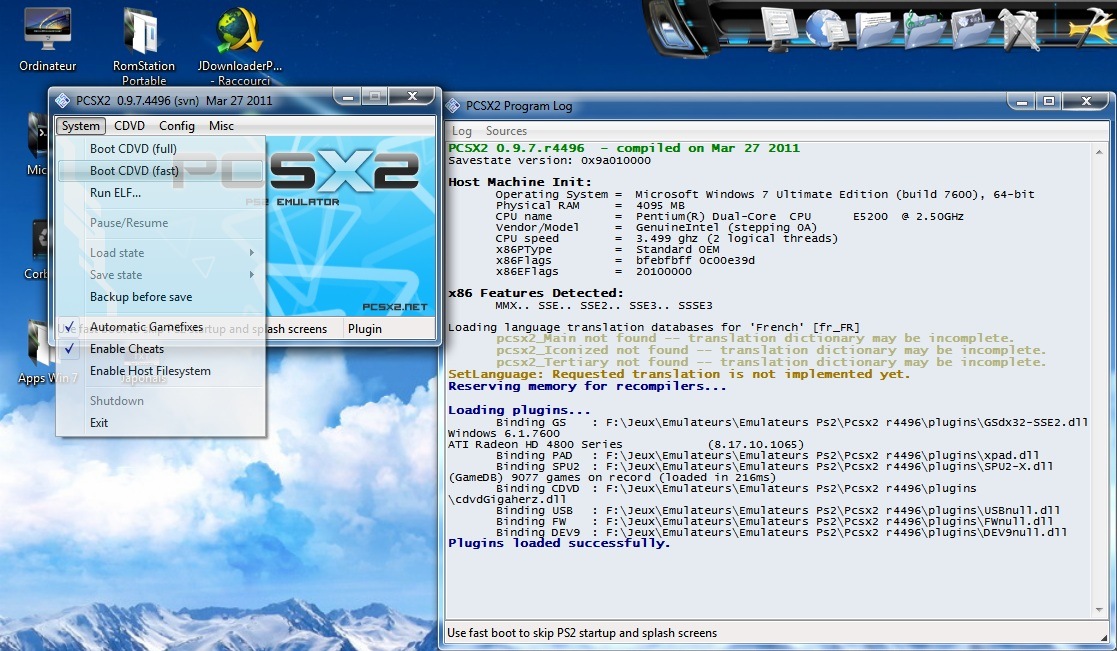Toggle the Automatic Gamefixes option

coord(146,327)
